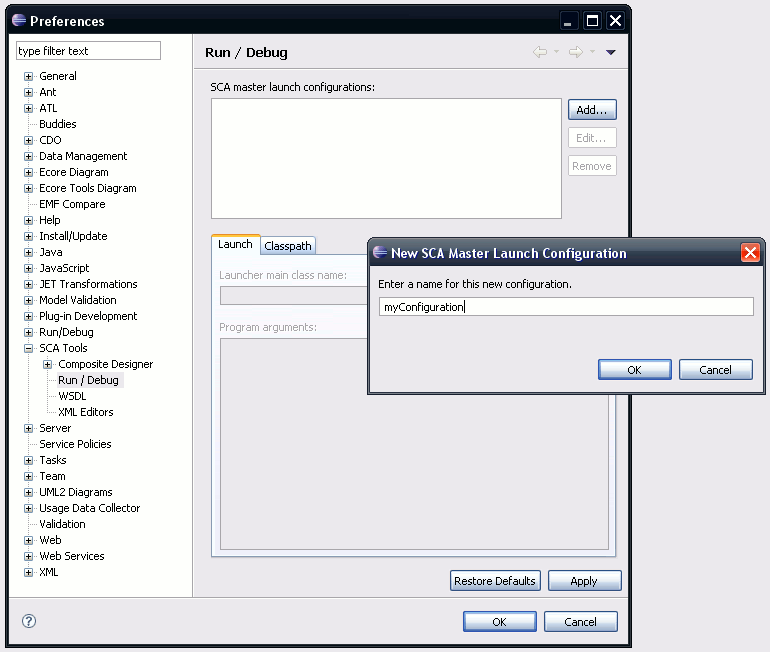This screenshot has height=652, width=770.
Task: Select WSDL under SCA Tools
Action: (x=72, y=396)
